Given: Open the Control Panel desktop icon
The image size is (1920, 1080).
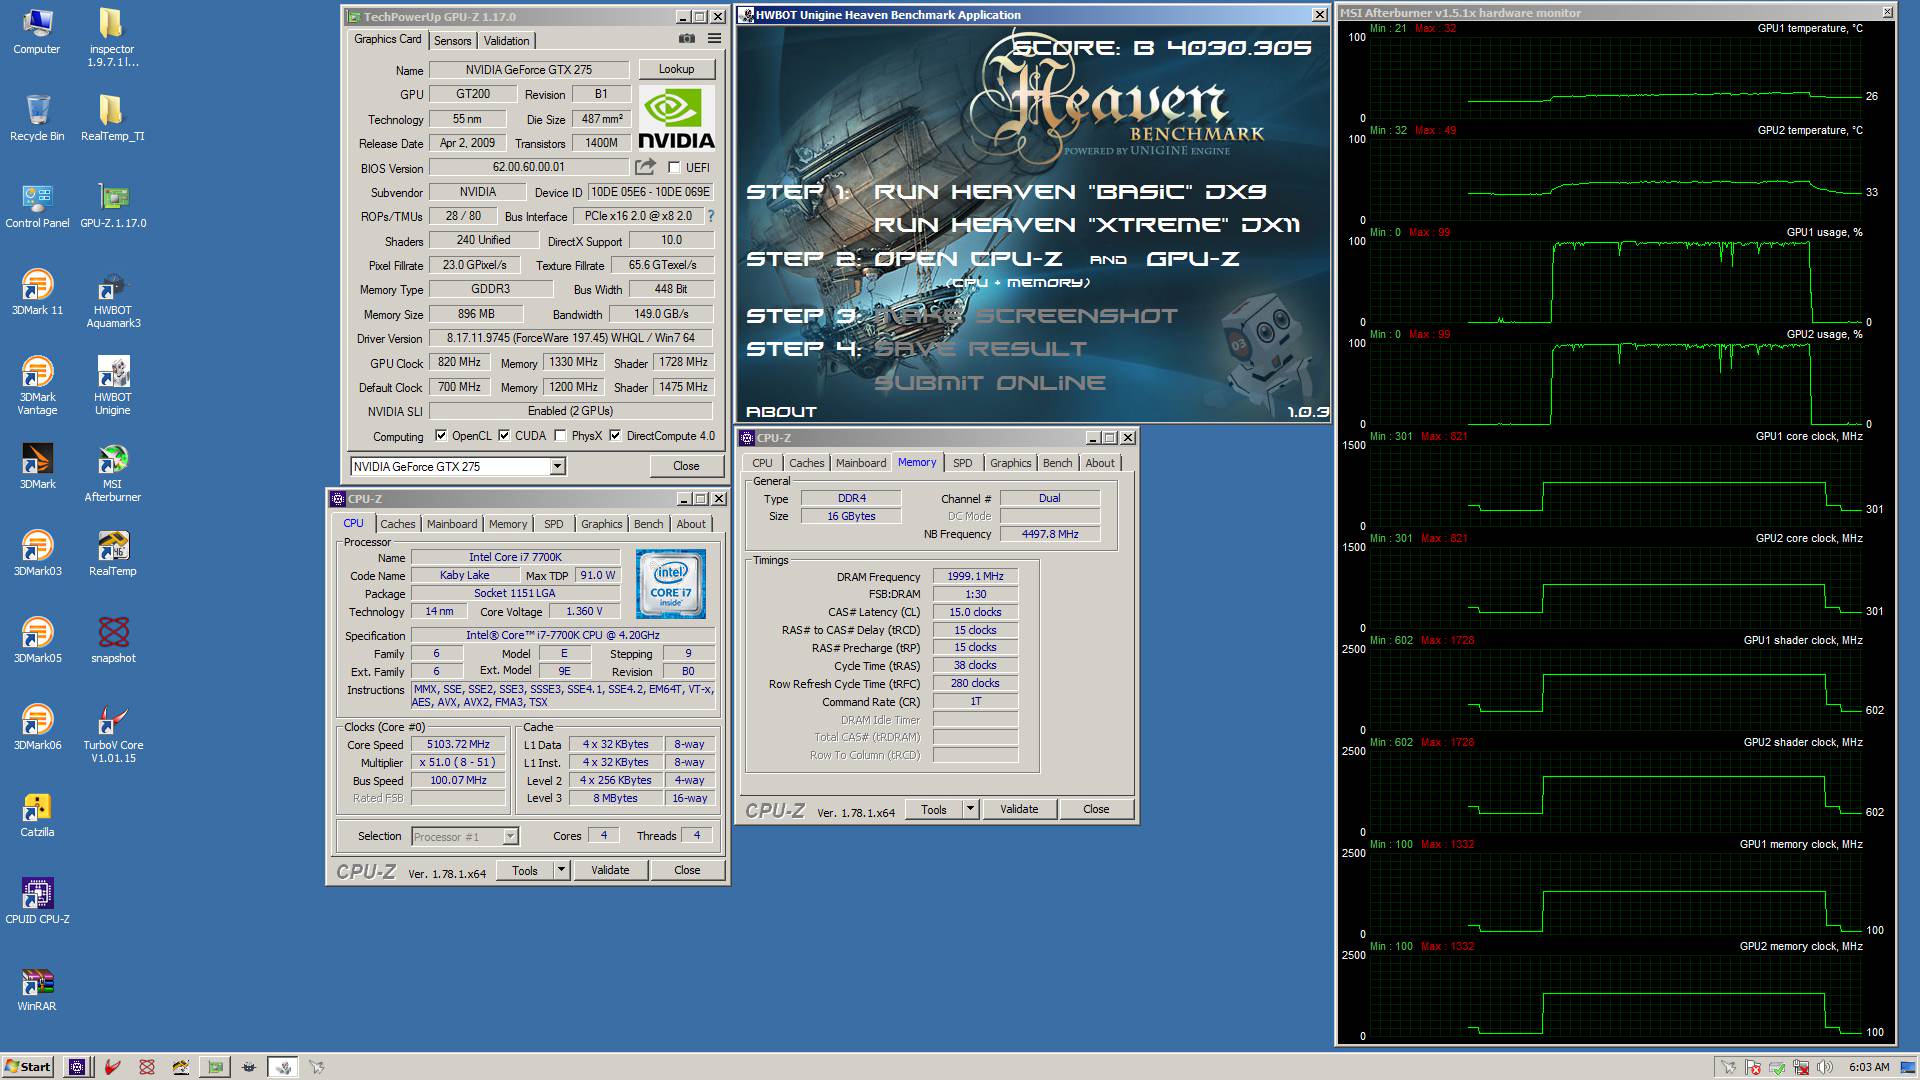Looking at the screenshot, I should [x=37, y=206].
